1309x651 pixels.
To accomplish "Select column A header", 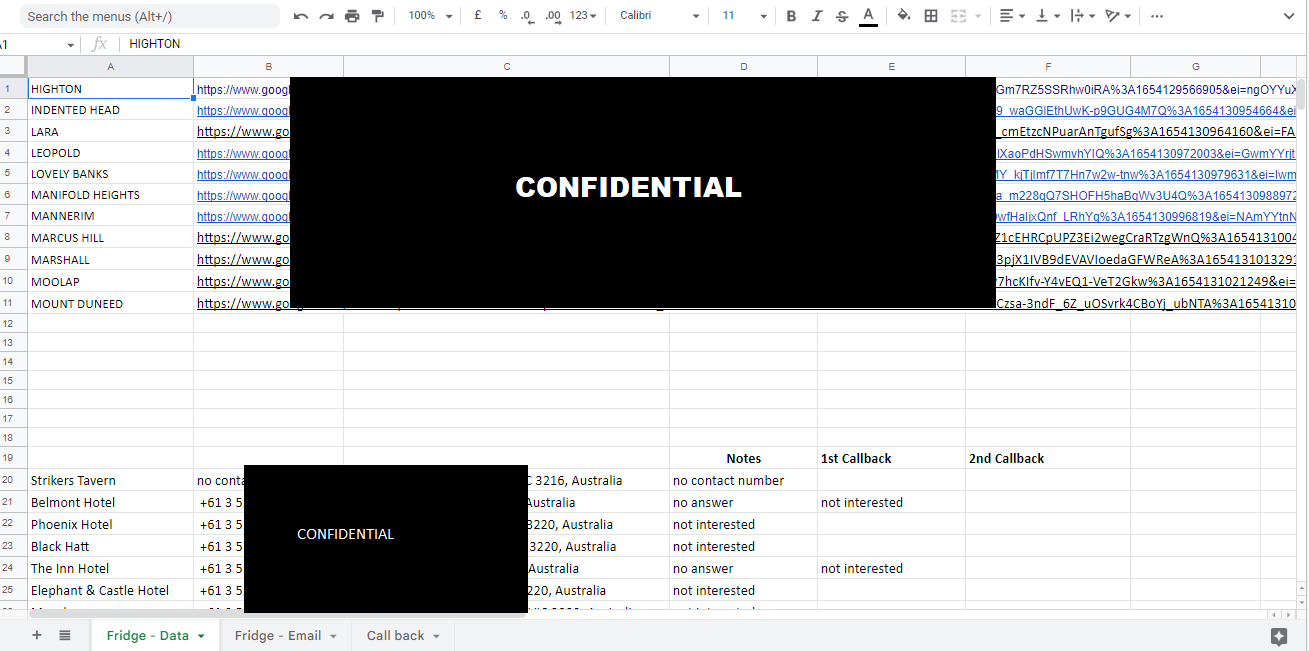I will click(x=111, y=66).
